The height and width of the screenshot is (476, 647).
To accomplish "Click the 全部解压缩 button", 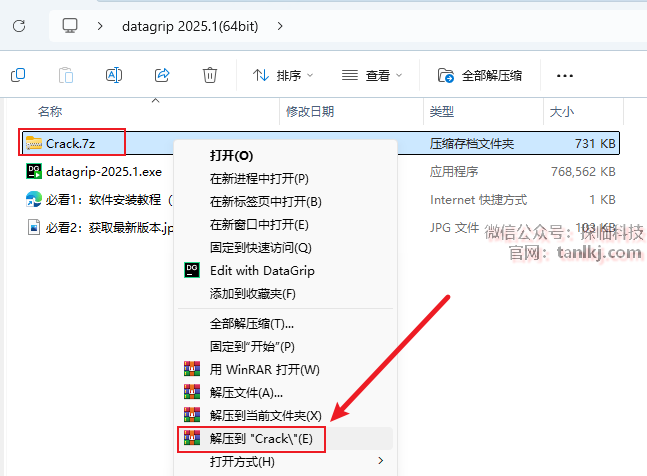I will (x=480, y=75).
